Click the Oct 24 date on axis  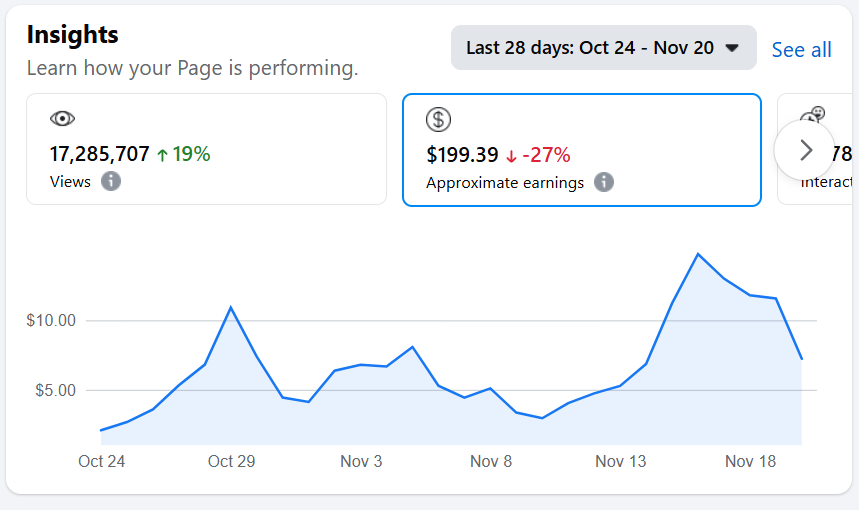pyautogui.click(x=102, y=461)
